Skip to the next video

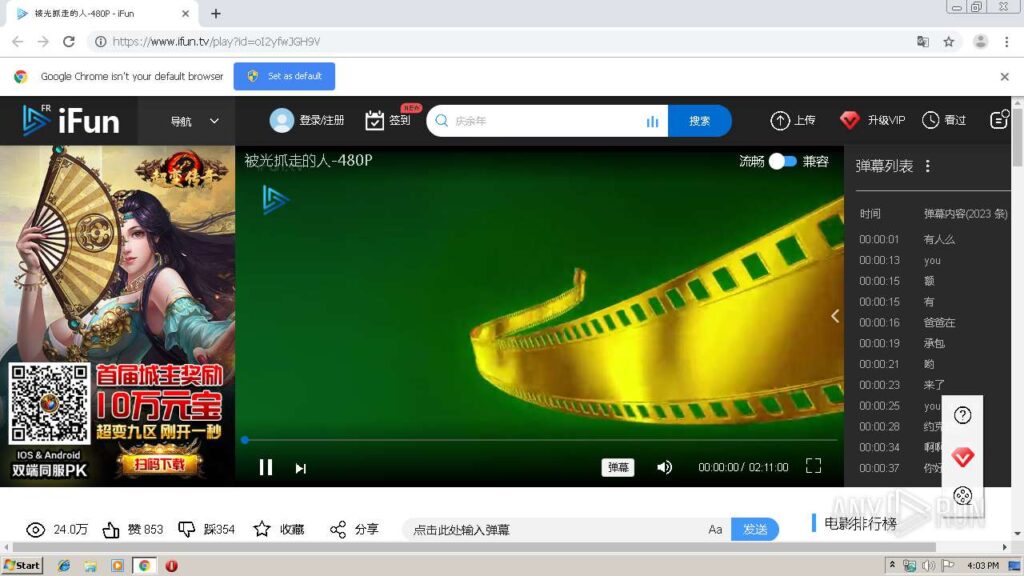point(300,468)
